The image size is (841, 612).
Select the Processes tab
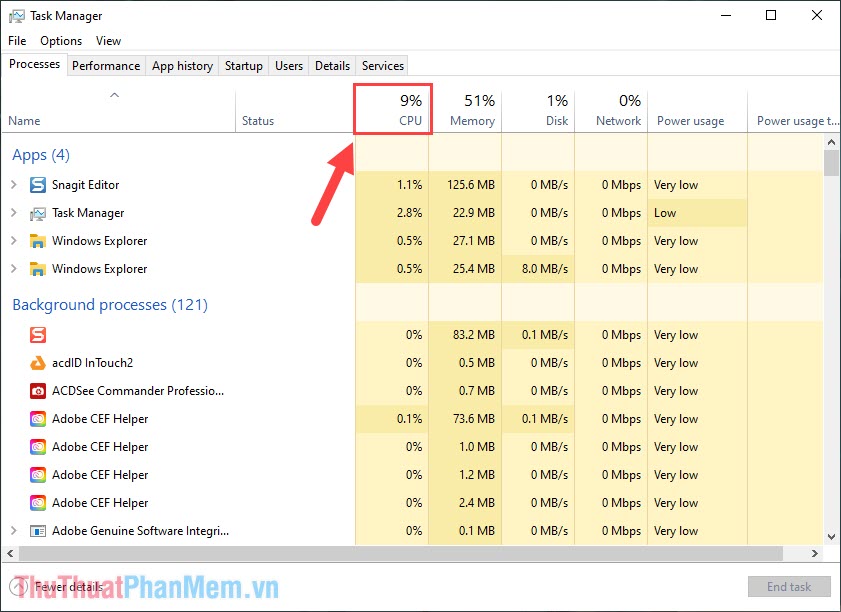(34, 64)
